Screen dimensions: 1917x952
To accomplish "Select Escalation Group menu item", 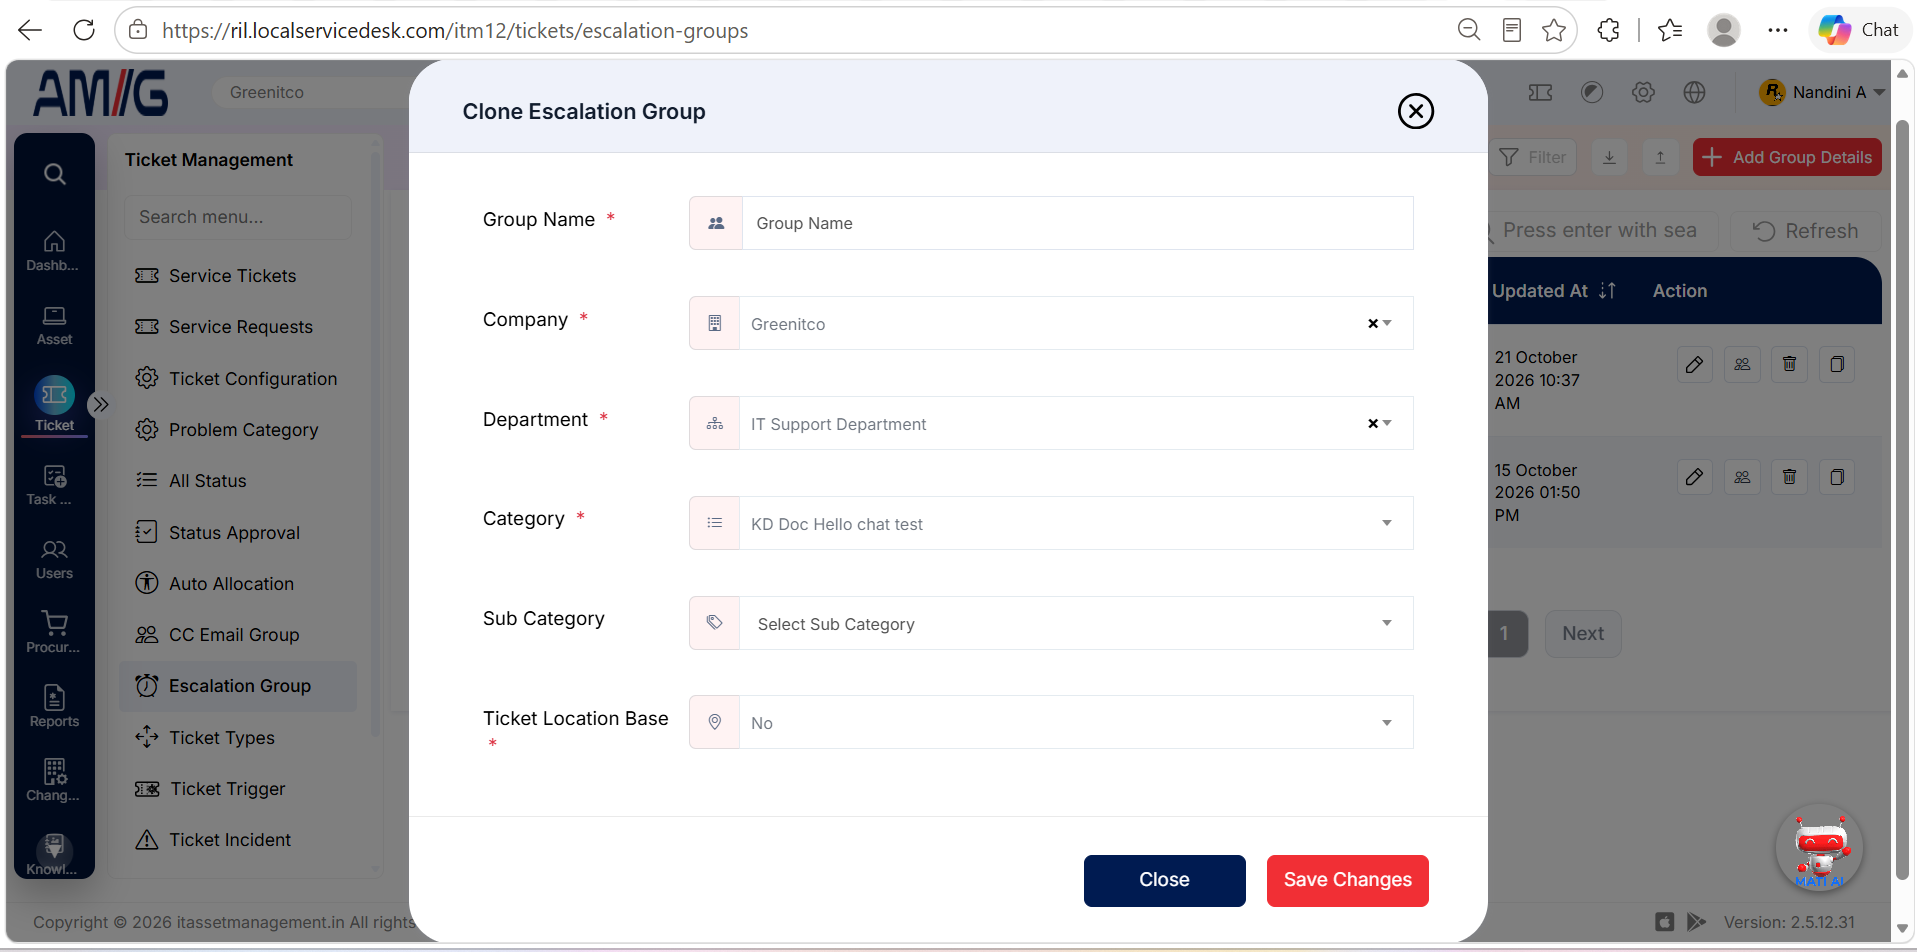I will (x=238, y=686).
